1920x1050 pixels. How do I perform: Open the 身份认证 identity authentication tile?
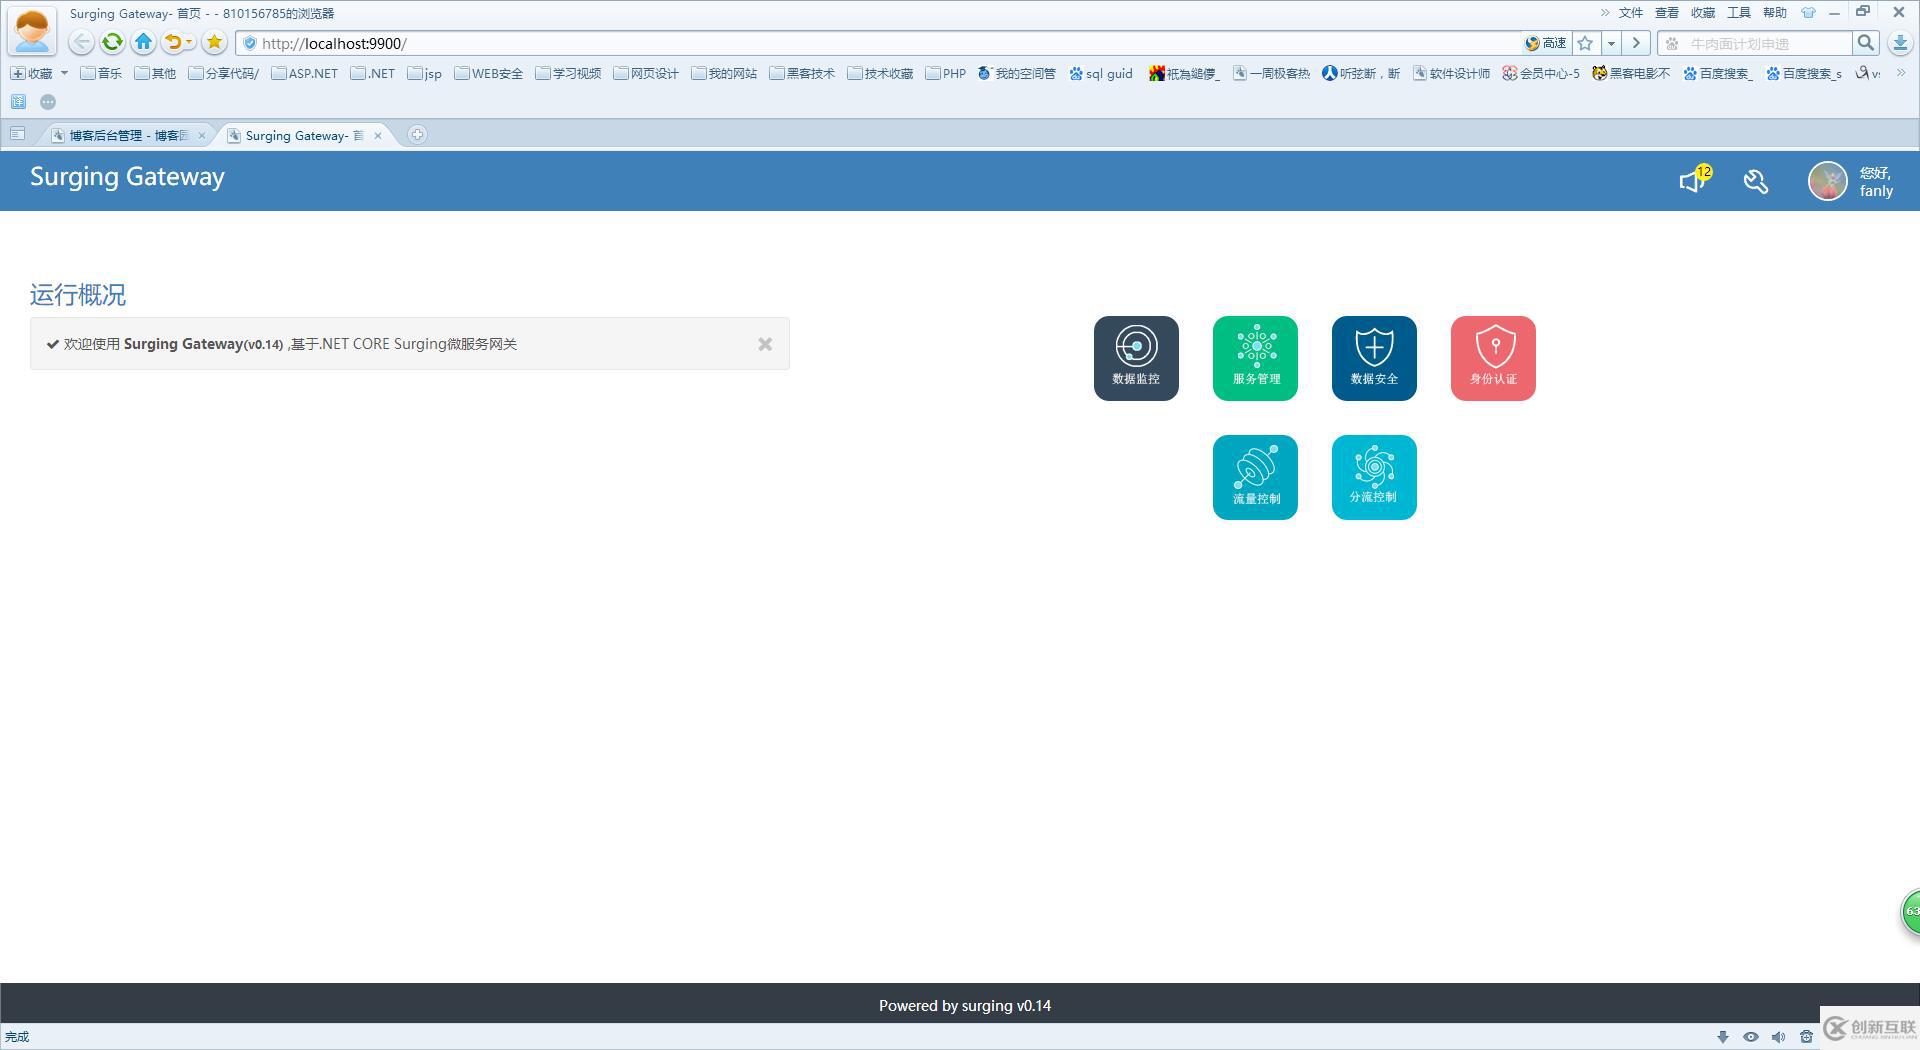coord(1493,358)
